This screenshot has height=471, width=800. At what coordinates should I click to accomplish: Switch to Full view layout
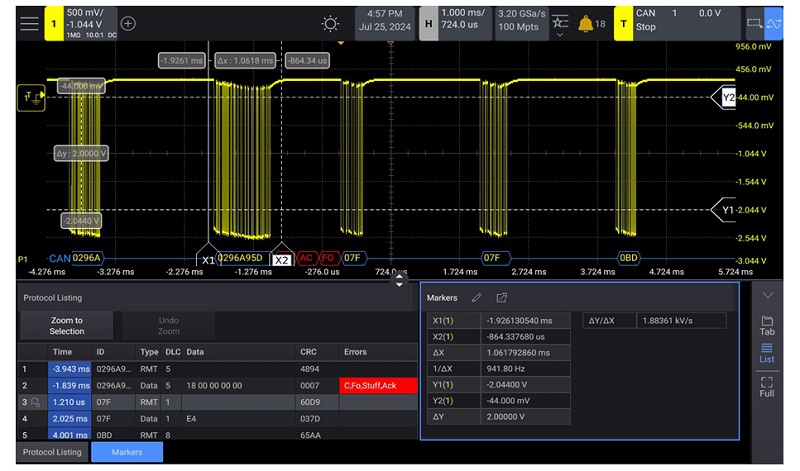(767, 387)
